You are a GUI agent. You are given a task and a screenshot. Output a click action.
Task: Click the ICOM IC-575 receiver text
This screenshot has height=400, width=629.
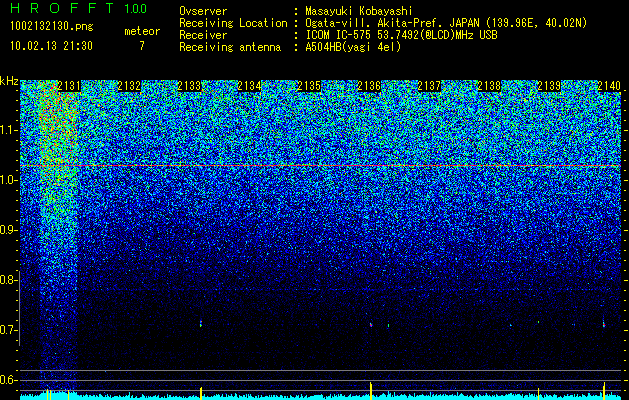[x=401, y=35]
